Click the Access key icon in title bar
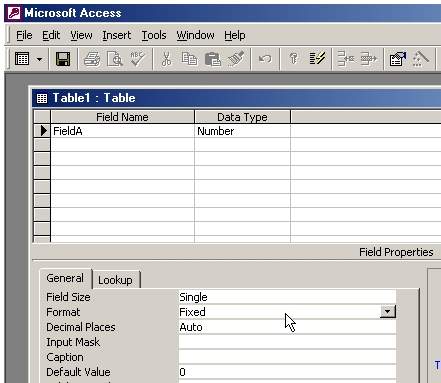The height and width of the screenshot is (383, 441). (x=14, y=13)
